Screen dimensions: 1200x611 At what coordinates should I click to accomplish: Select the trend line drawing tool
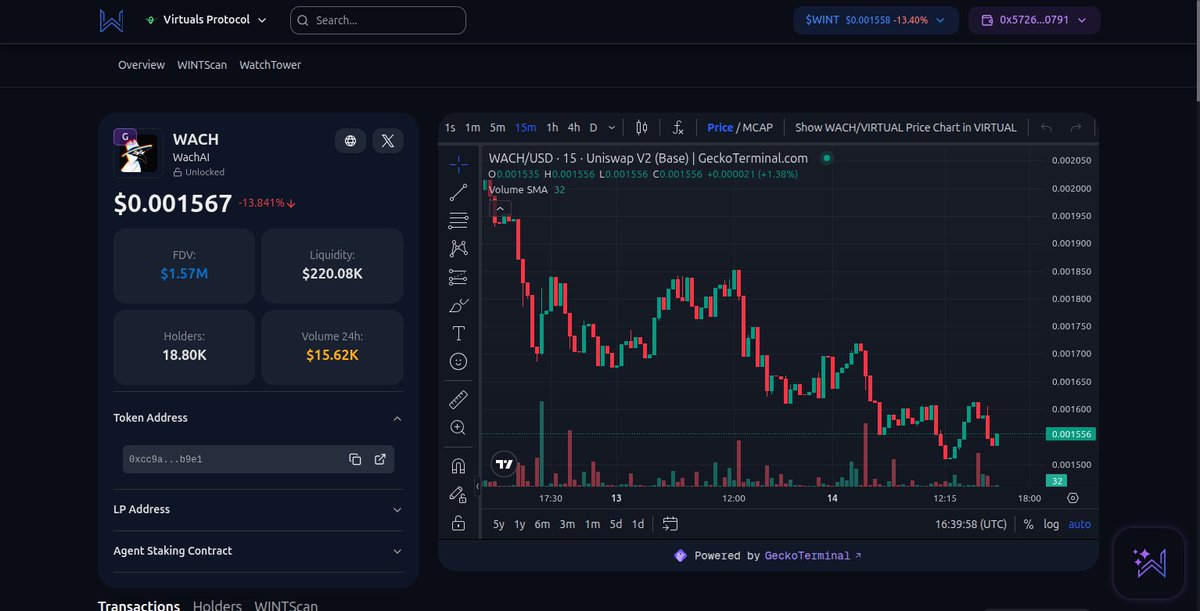458,193
